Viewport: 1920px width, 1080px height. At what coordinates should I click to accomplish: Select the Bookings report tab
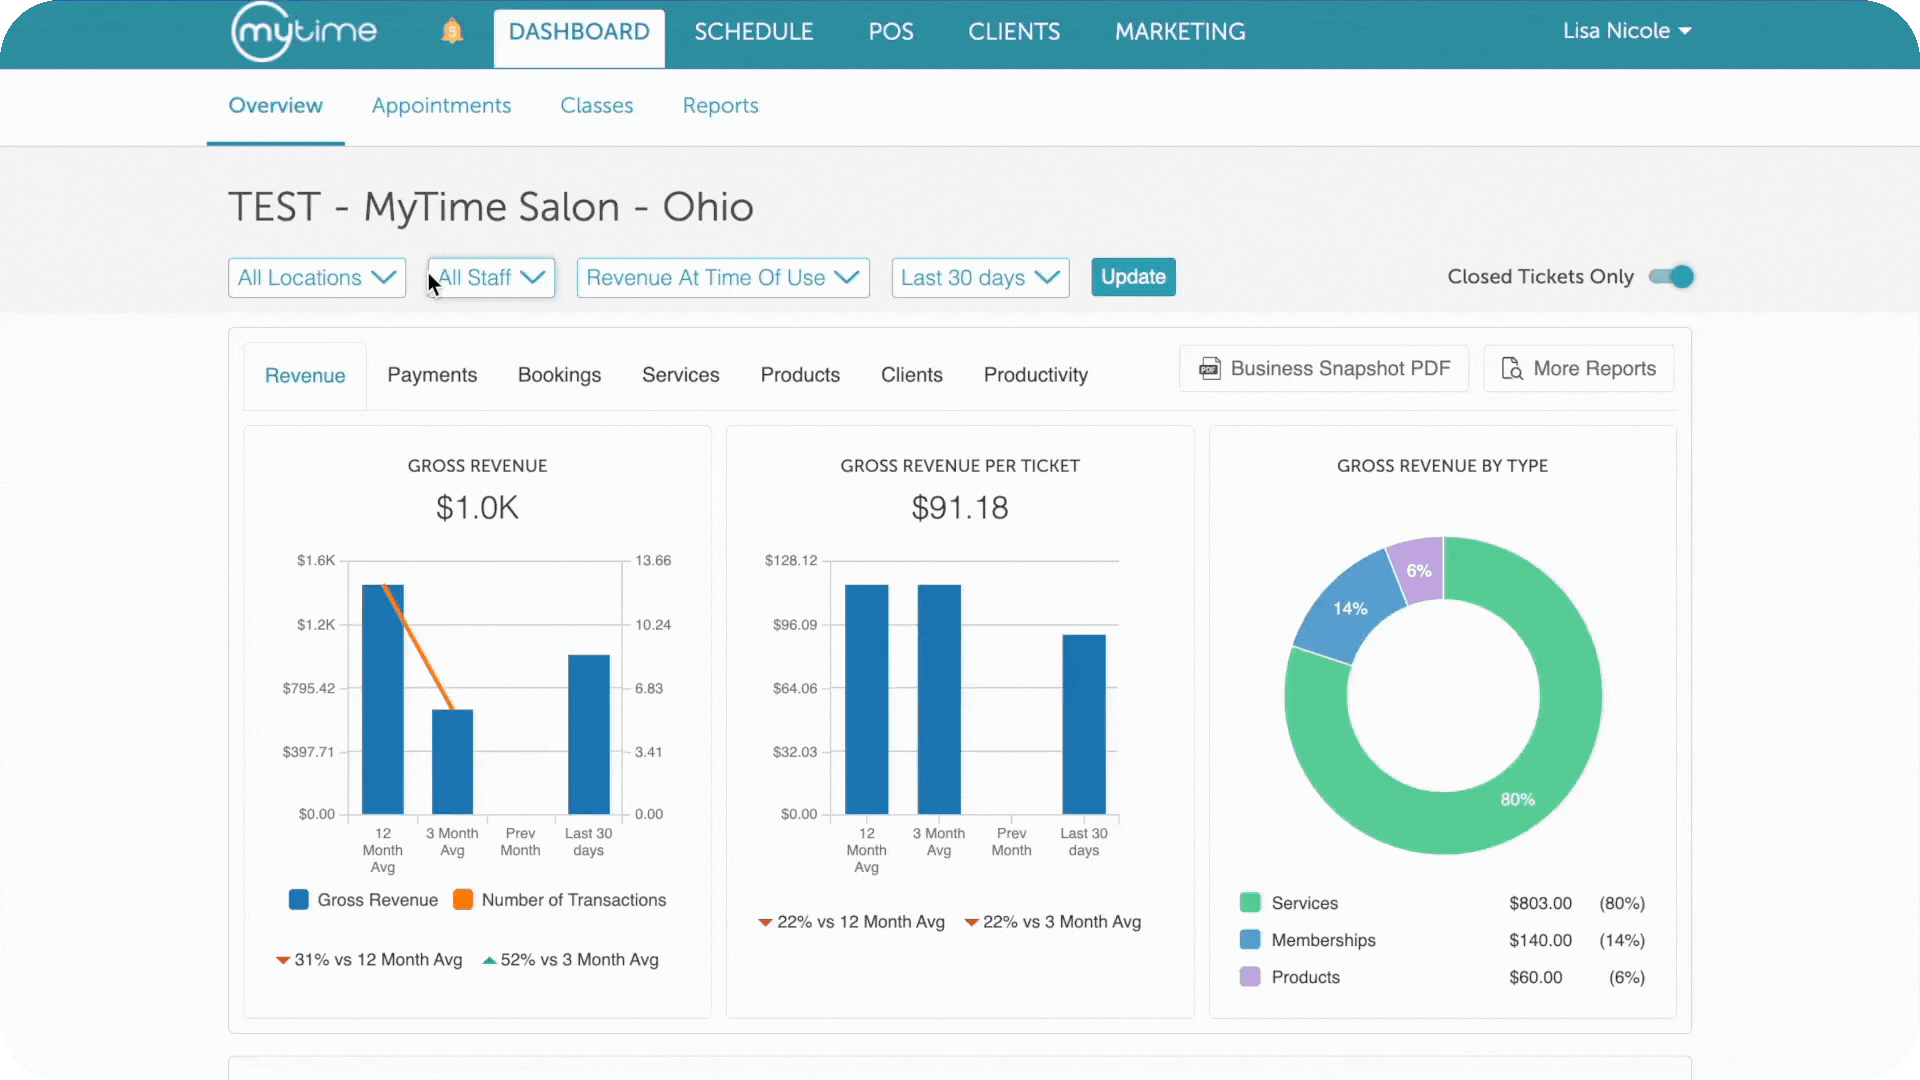[x=560, y=375]
